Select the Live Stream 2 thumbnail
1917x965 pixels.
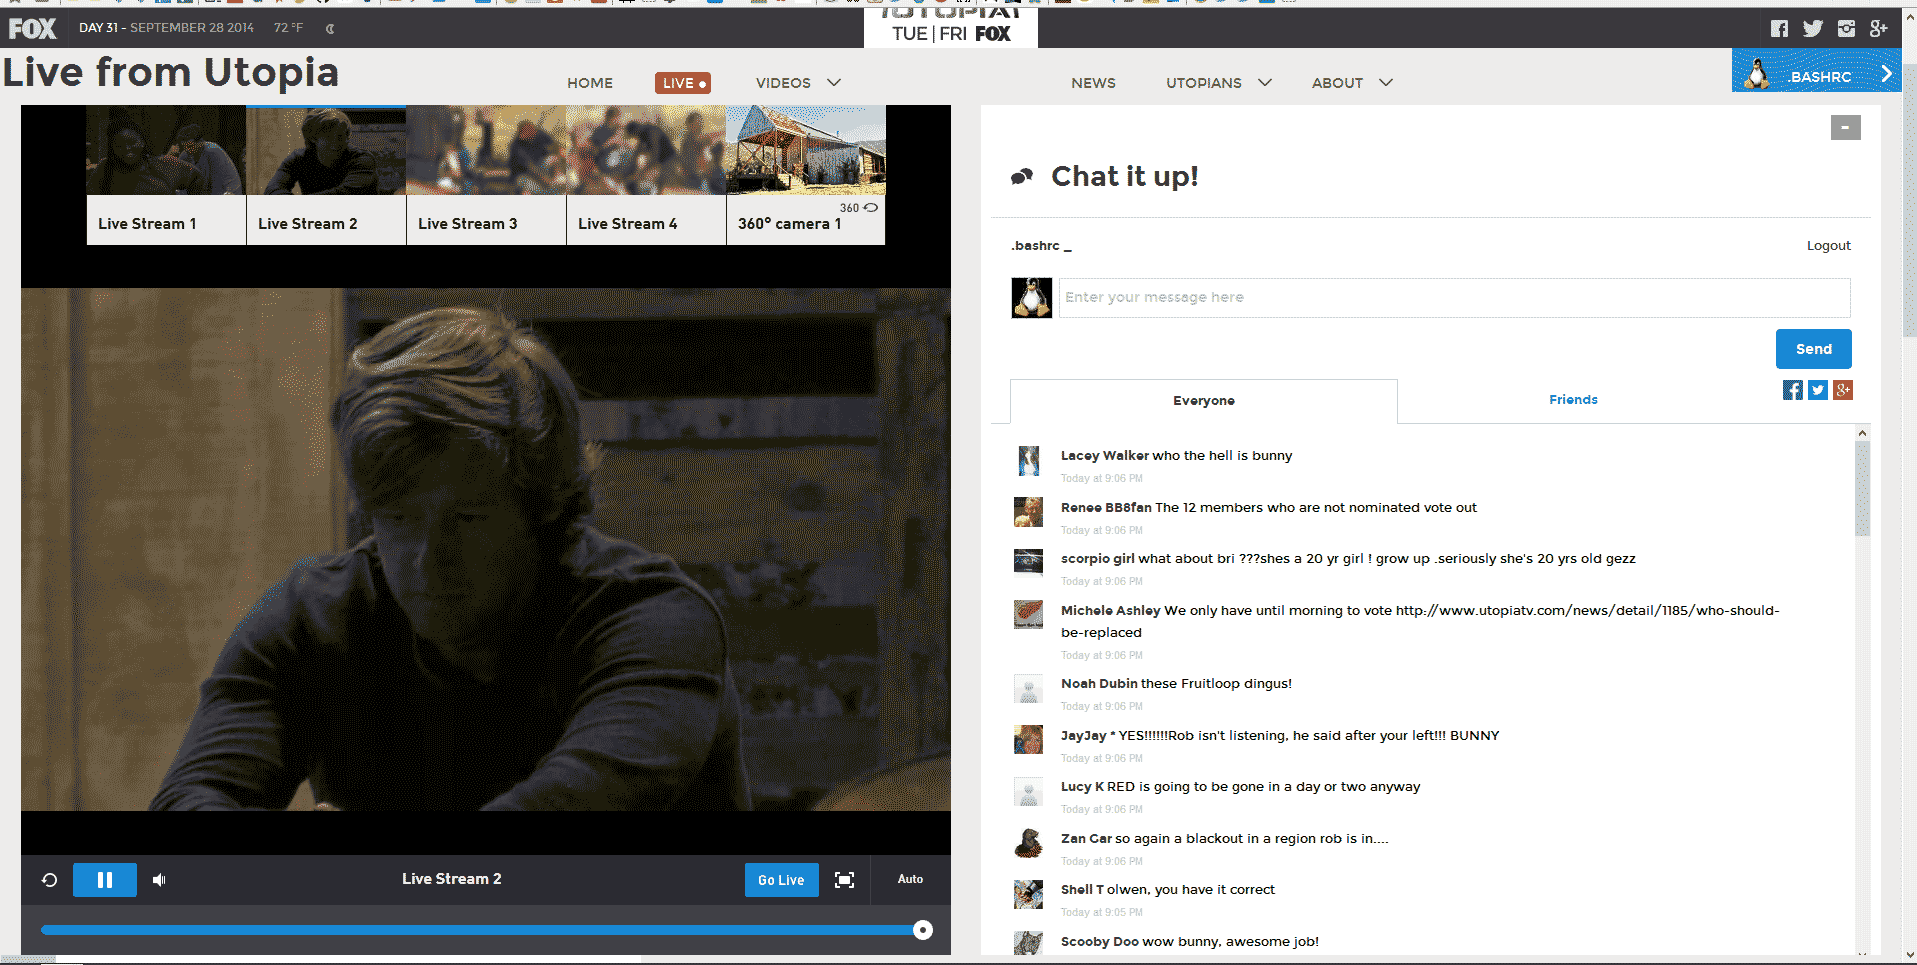[x=326, y=175]
